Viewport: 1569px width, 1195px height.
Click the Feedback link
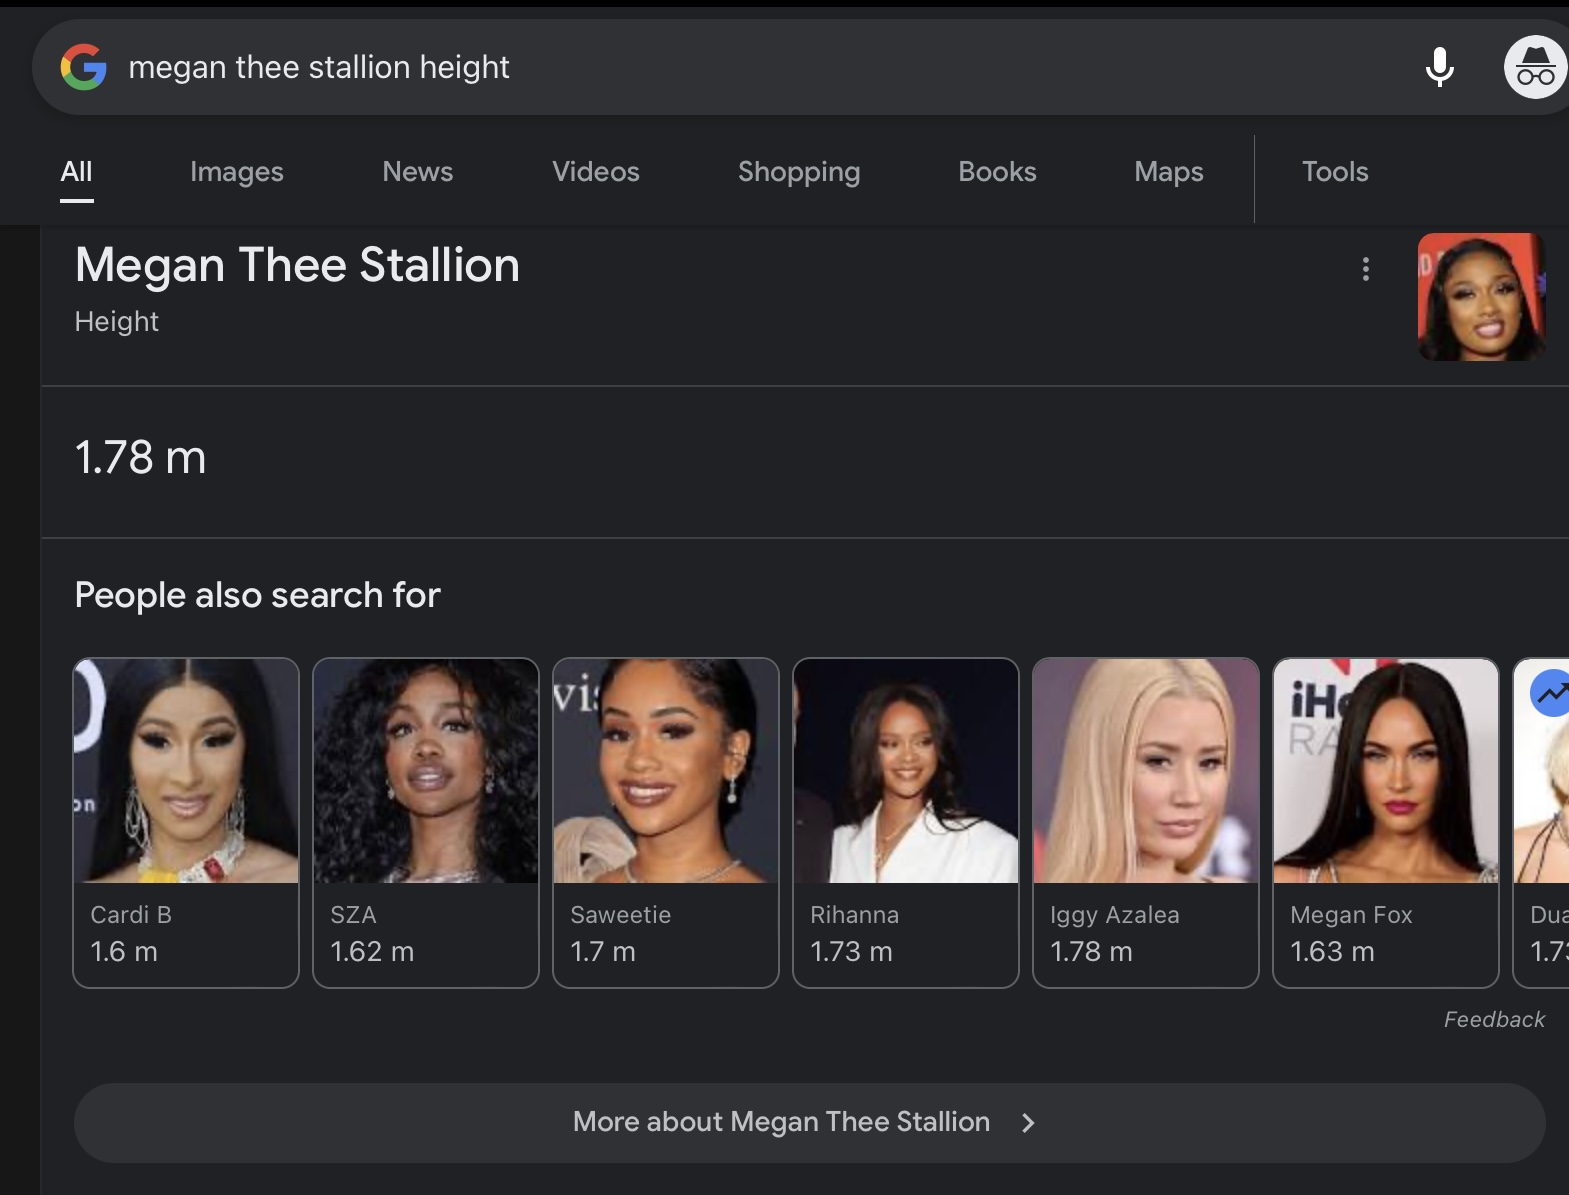pyautogui.click(x=1494, y=1020)
